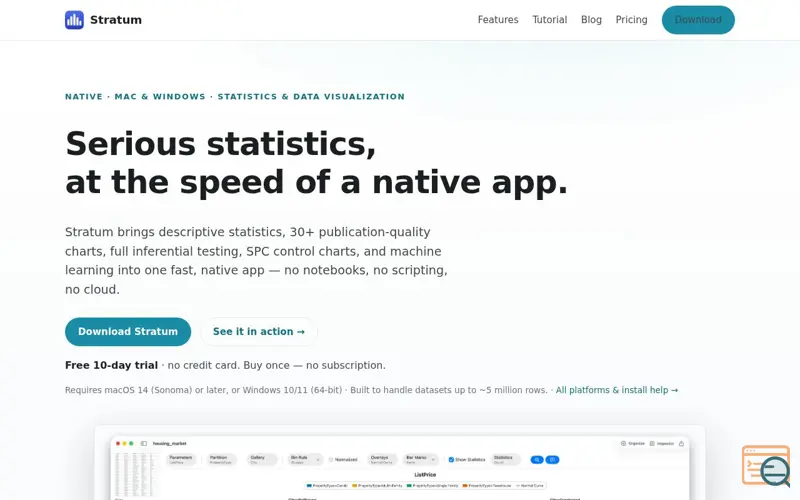Open the Overlays pill in app preview
The height and width of the screenshot is (500, 800).
click(382, 460)
